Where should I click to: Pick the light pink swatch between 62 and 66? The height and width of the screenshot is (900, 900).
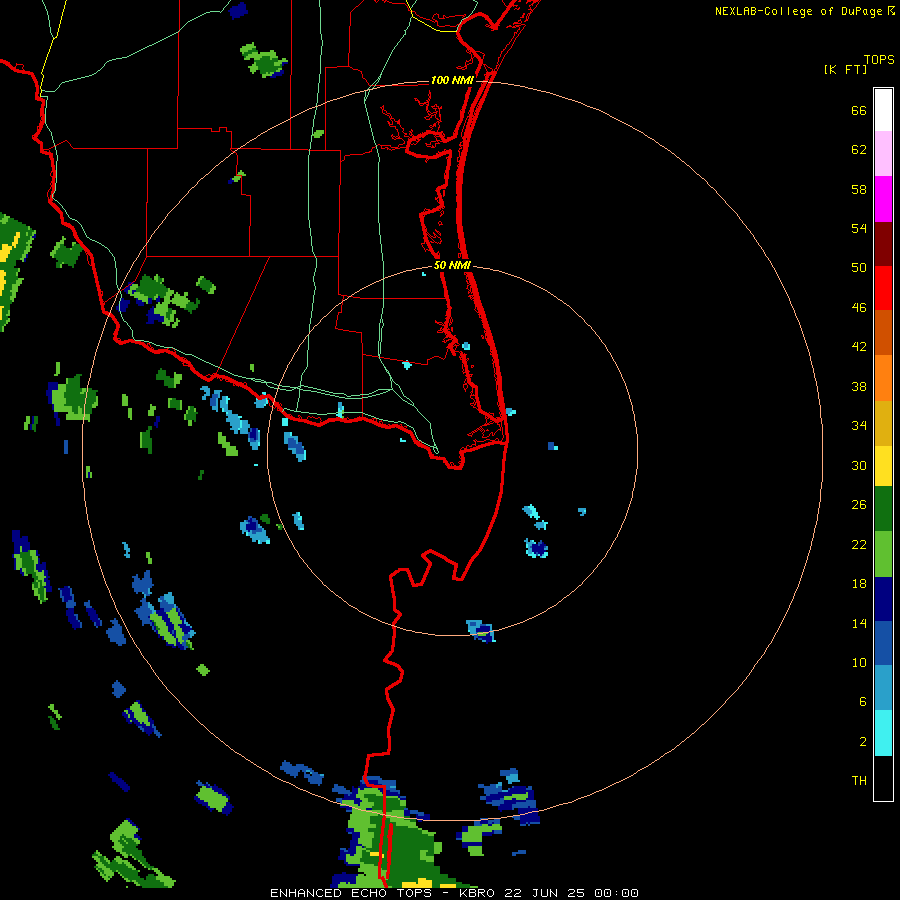(883, 154)
